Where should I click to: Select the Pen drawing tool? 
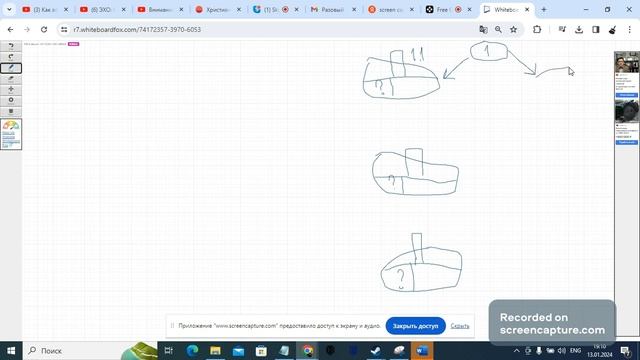coord(11,68)
